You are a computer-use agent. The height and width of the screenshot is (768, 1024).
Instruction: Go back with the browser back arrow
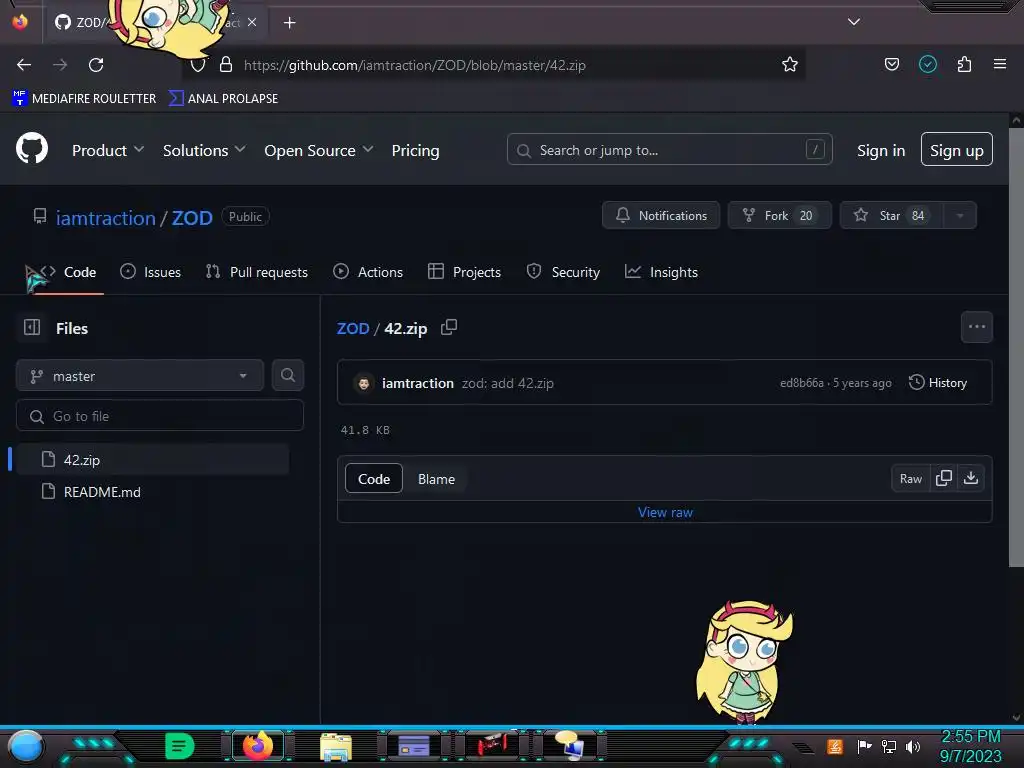(24, 65)
